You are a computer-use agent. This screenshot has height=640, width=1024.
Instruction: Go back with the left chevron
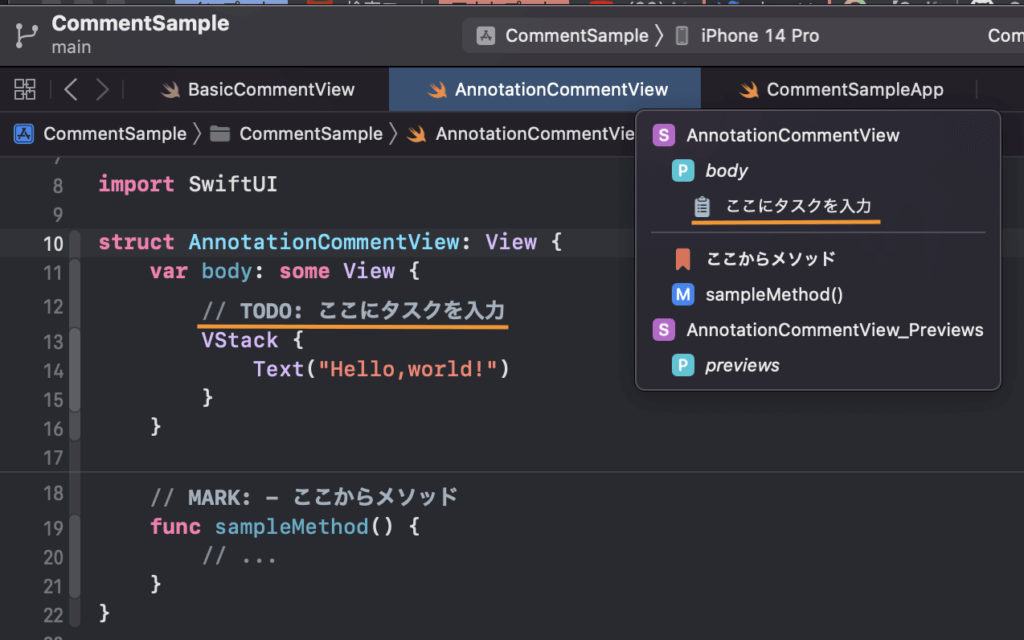pos(71,89)
